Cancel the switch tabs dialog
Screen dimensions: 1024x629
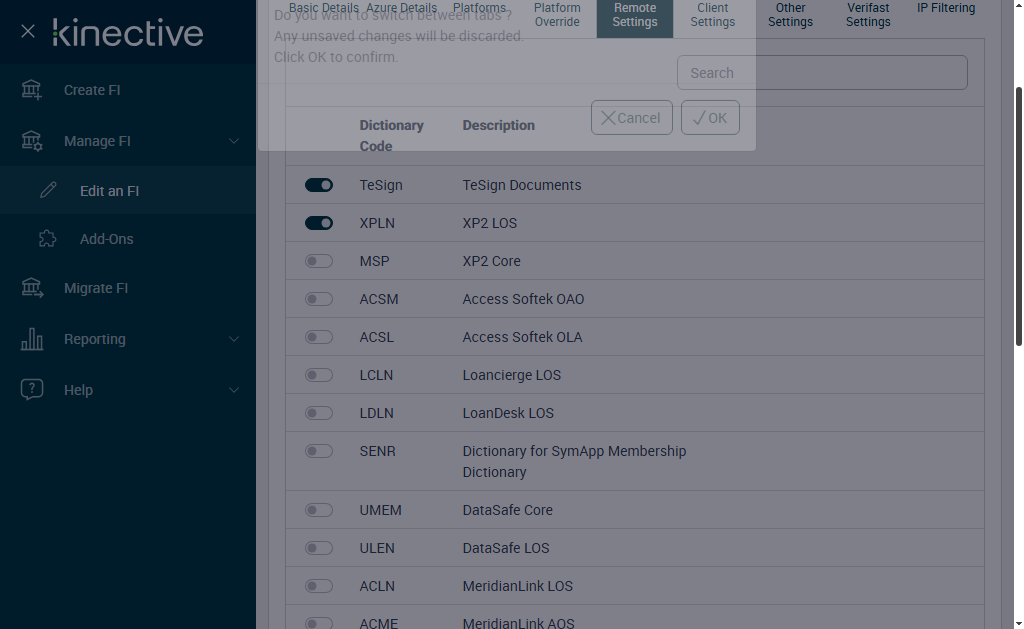631,118
